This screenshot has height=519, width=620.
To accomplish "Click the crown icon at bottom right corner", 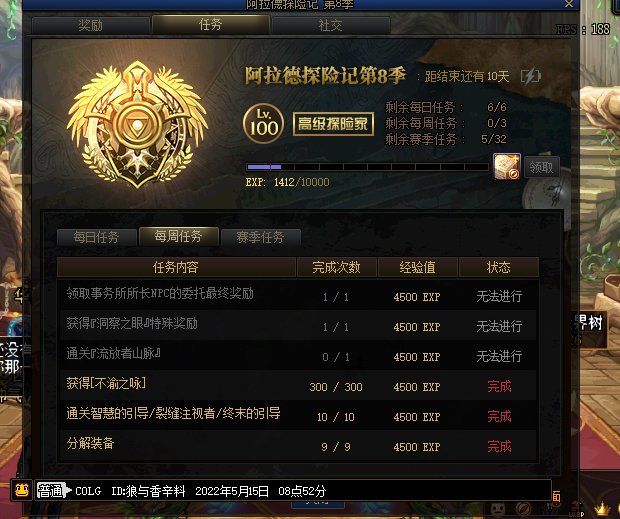I will 603,507.
